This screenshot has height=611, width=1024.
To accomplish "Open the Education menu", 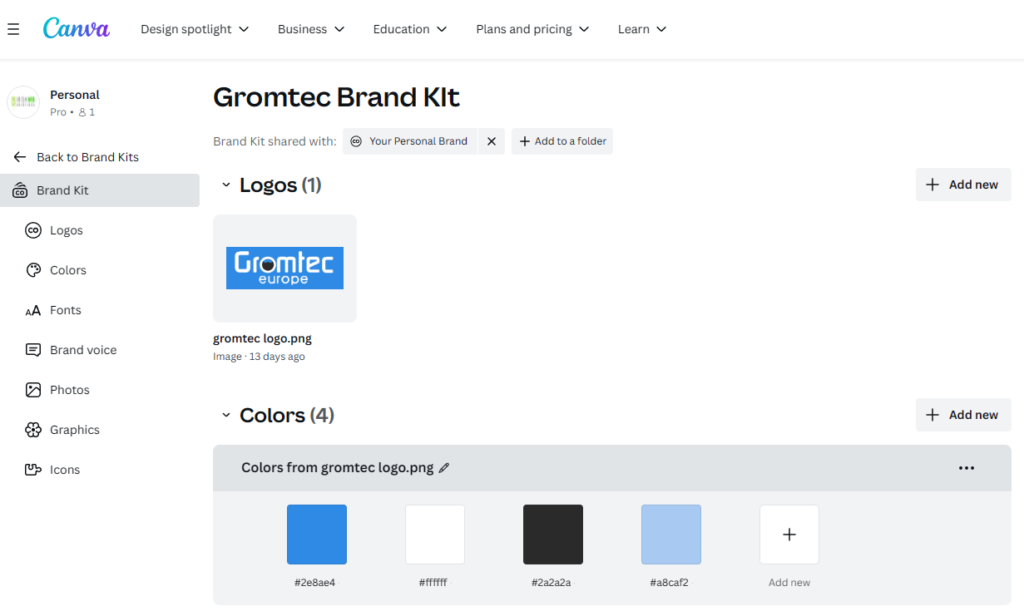I will [x=409, y=29].
